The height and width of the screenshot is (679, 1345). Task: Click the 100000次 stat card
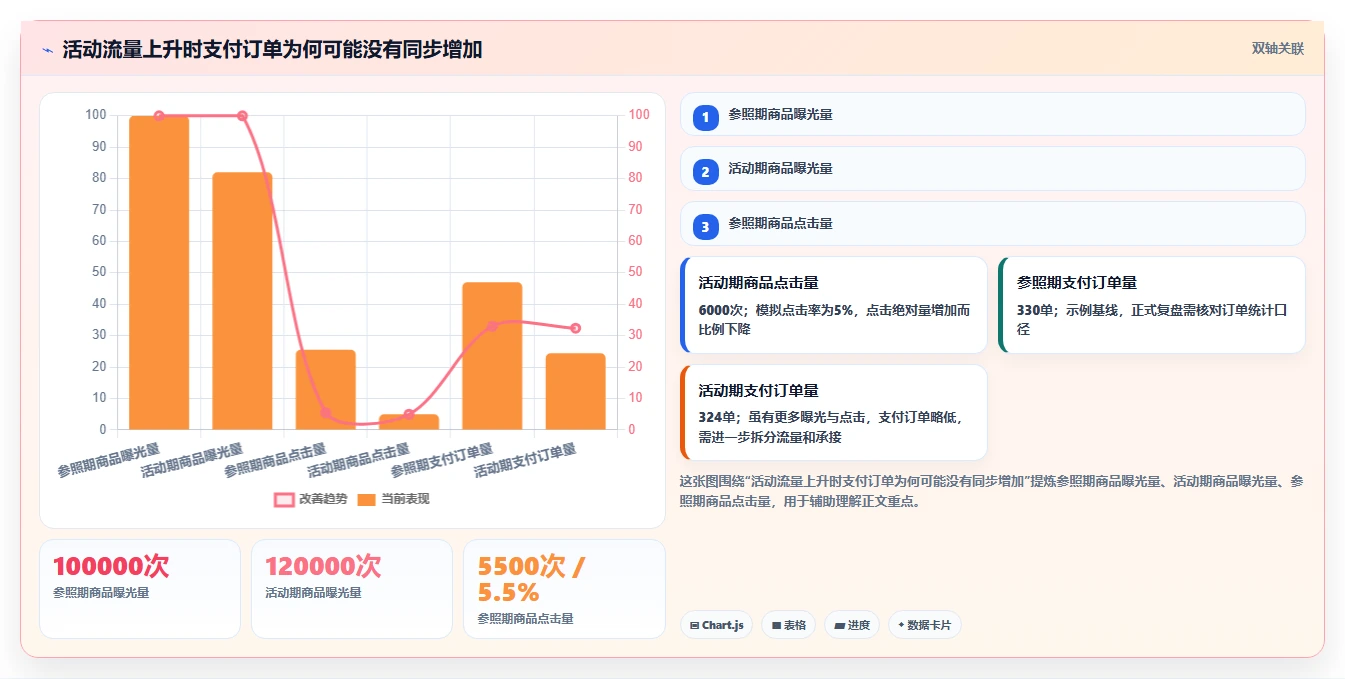click(x=140, y=589)
